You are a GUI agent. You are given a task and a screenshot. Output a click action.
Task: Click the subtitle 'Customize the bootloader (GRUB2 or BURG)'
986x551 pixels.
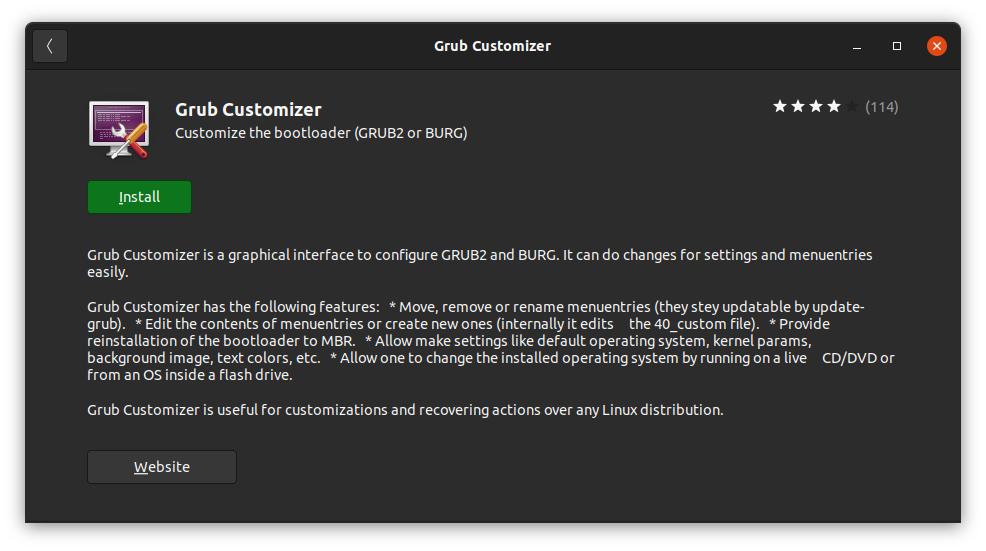[x=321, y=133]
